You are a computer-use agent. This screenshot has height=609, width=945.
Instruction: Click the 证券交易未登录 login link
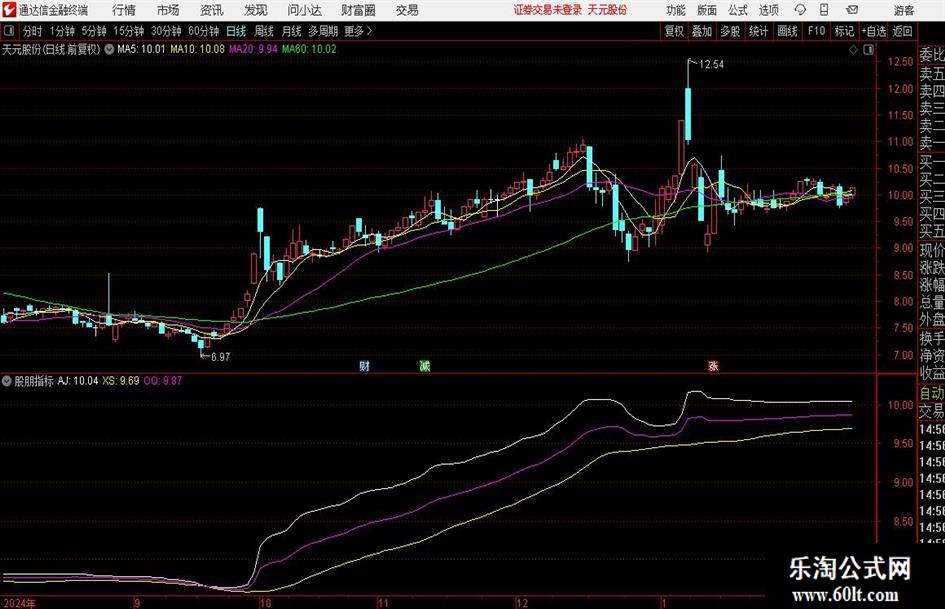pyautogui.click(x=548, y=10)
